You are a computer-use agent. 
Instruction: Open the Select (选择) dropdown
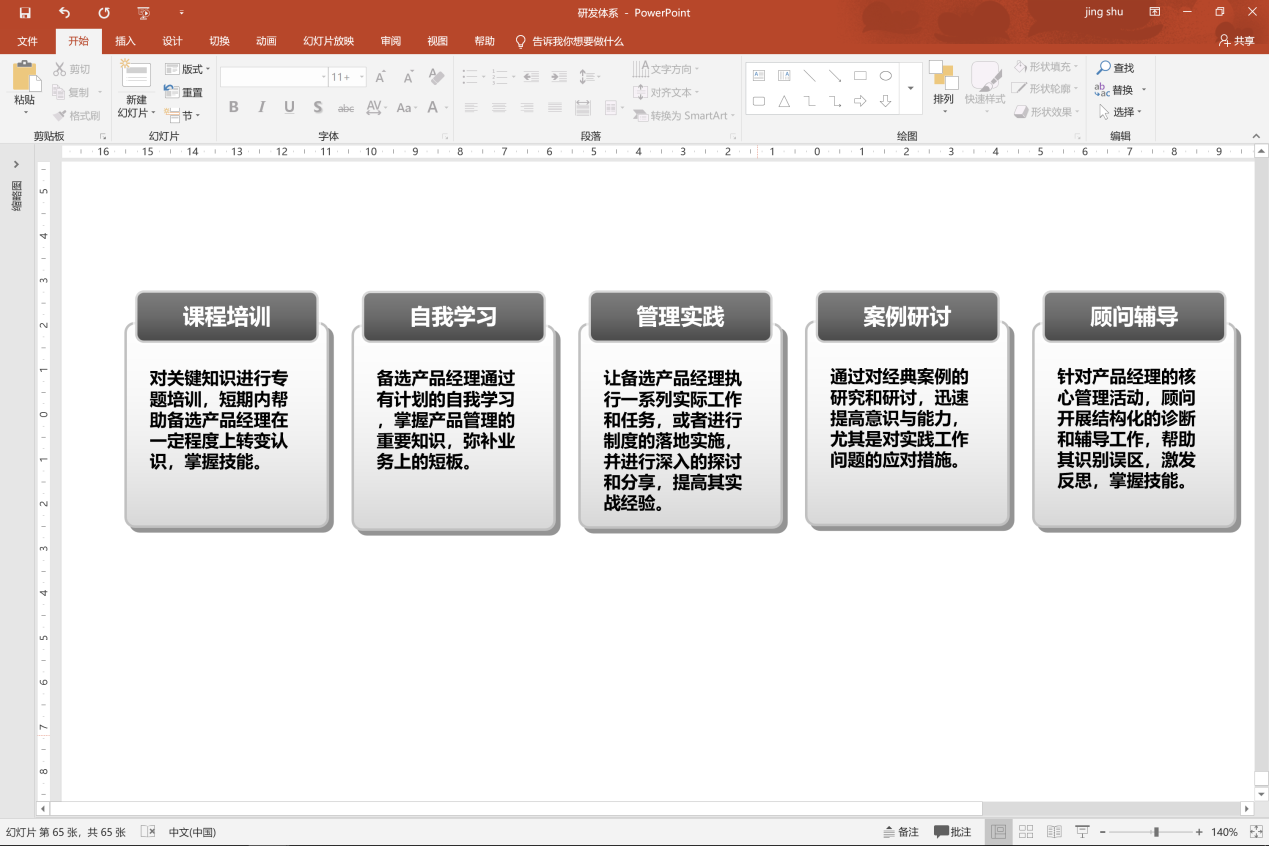point(1120,112)
